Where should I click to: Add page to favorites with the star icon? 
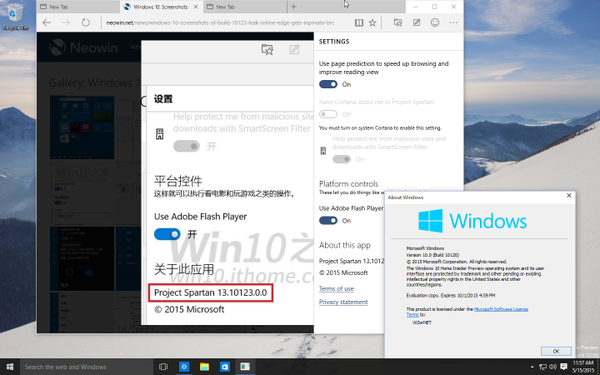click(372, 23)
